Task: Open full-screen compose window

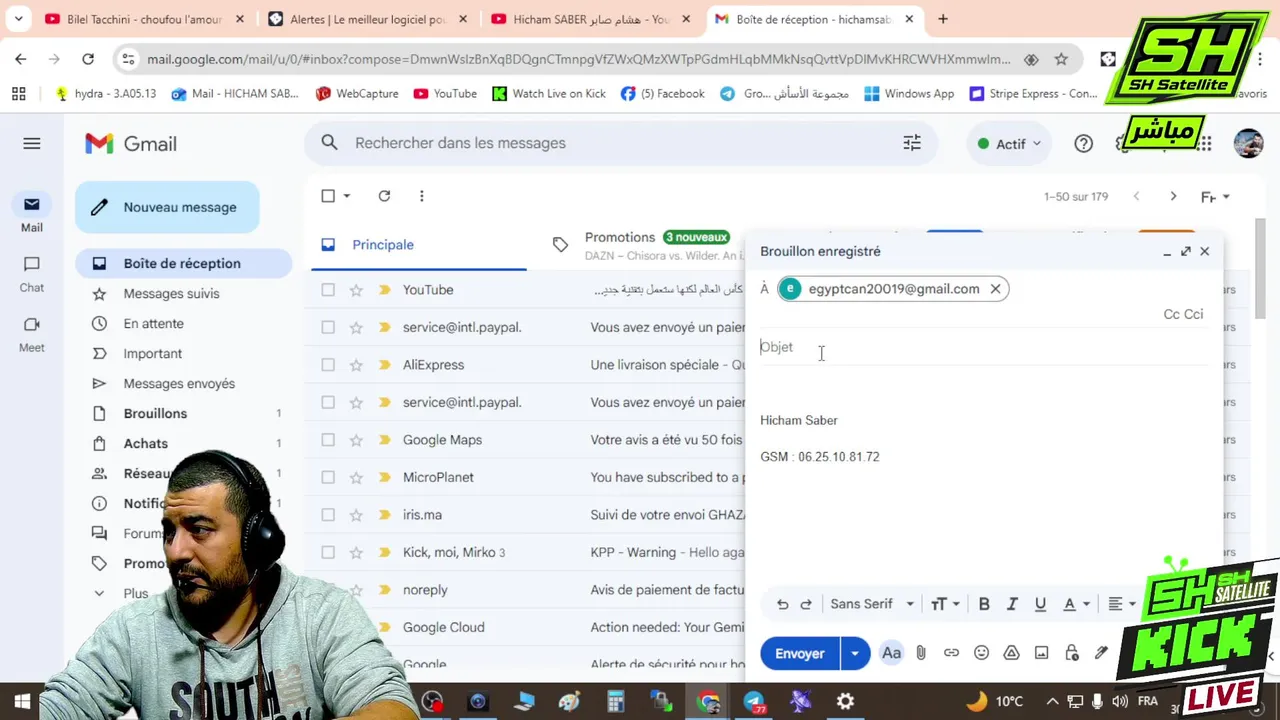Action: click(1186, 251)
